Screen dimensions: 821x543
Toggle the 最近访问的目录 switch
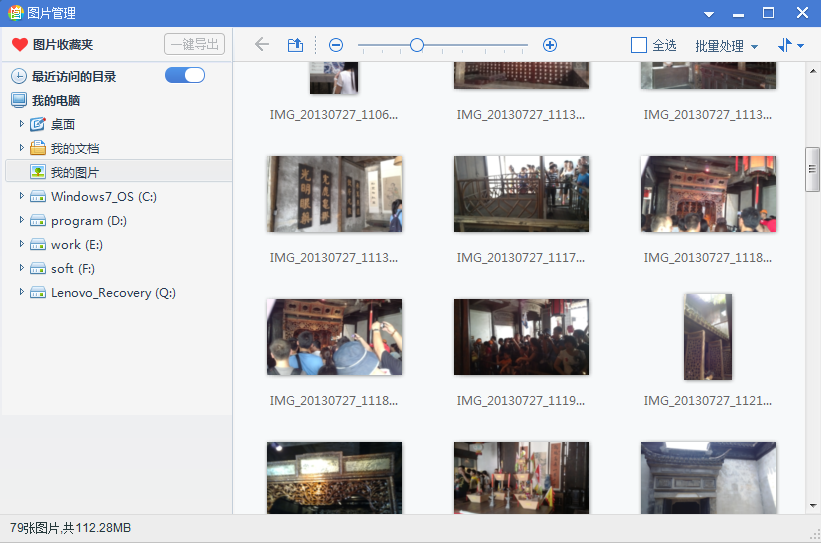pos(185,76)
